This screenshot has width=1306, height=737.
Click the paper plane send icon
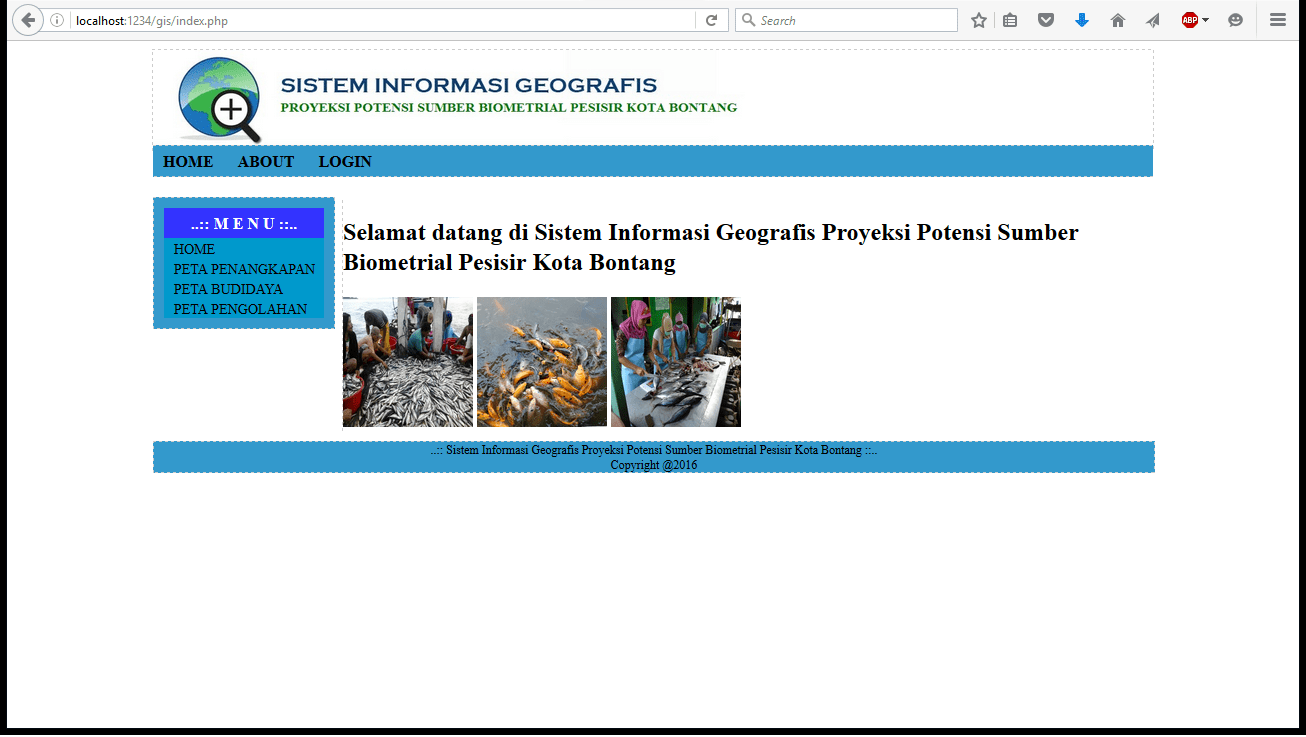tap(1152, 20)
